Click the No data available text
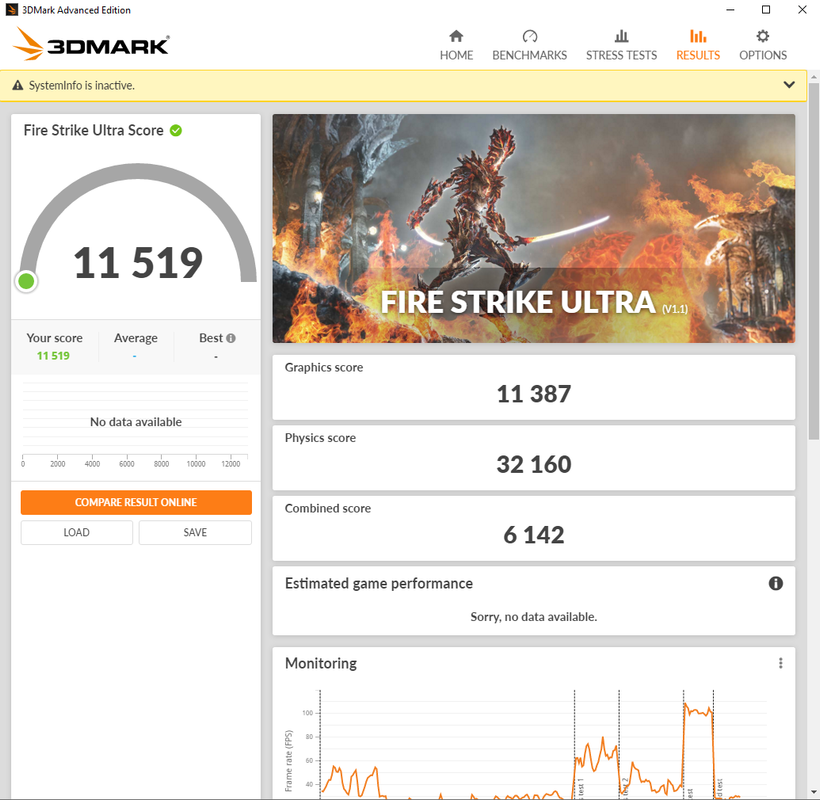Viewport: 820px width, 800px height. [136, 422]
